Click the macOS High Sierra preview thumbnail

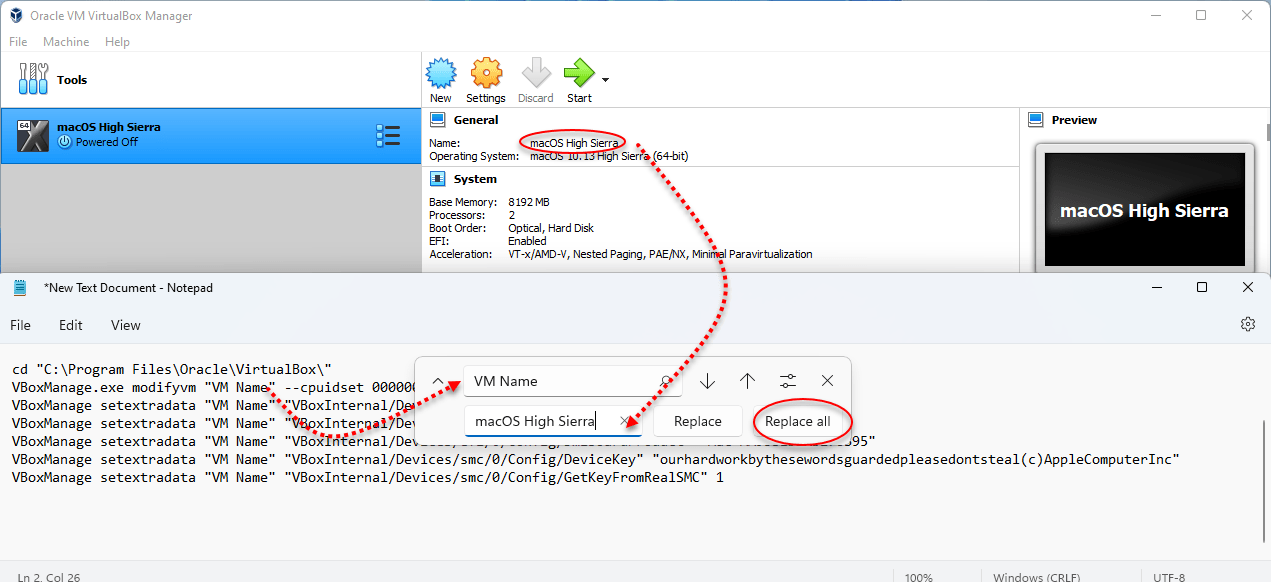pos(1144,210)
